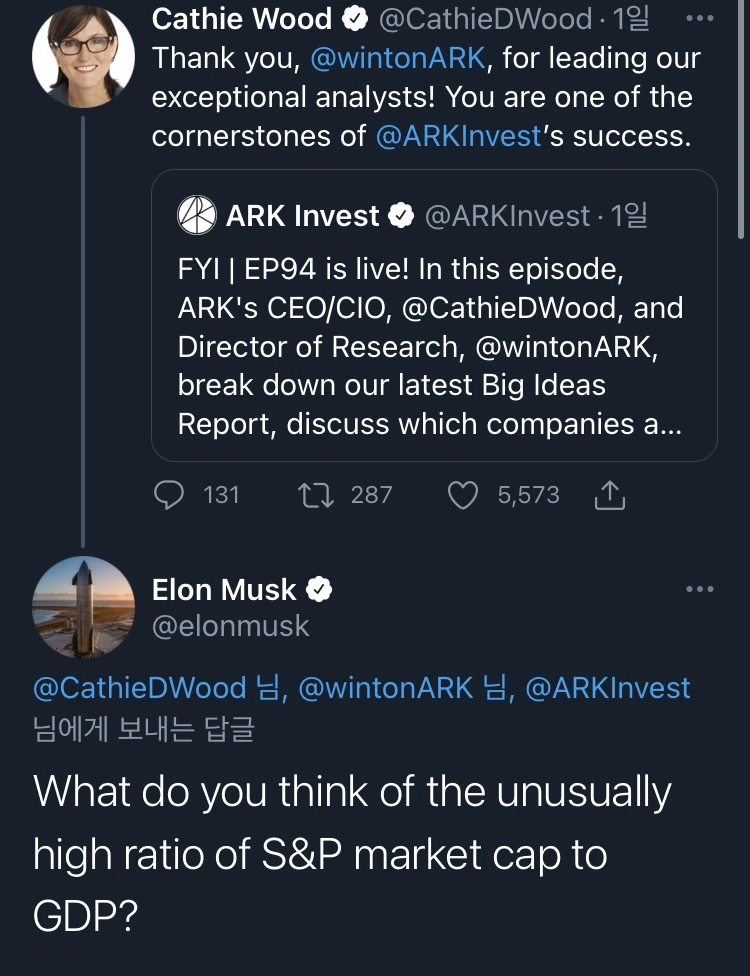750x976 pixels.
Task: Like Cathie Wood's tweet with heart icon
Action: point(462,495)
